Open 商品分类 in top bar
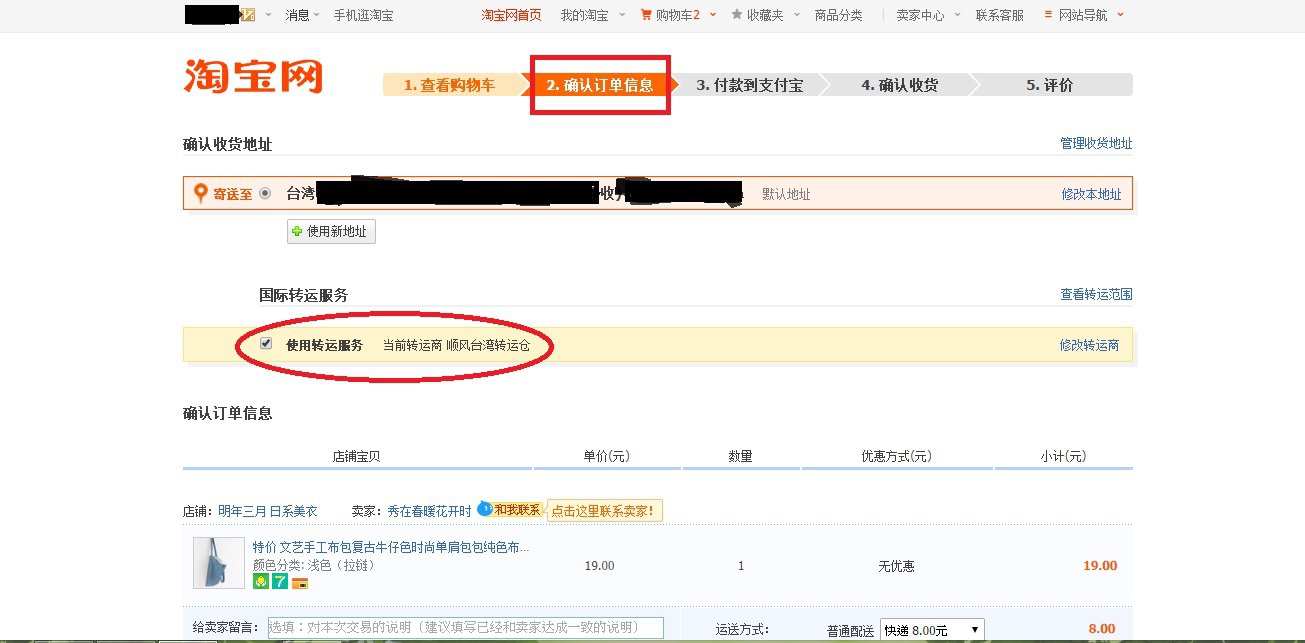Screen dimensions: 1305x643 [838, 15]
